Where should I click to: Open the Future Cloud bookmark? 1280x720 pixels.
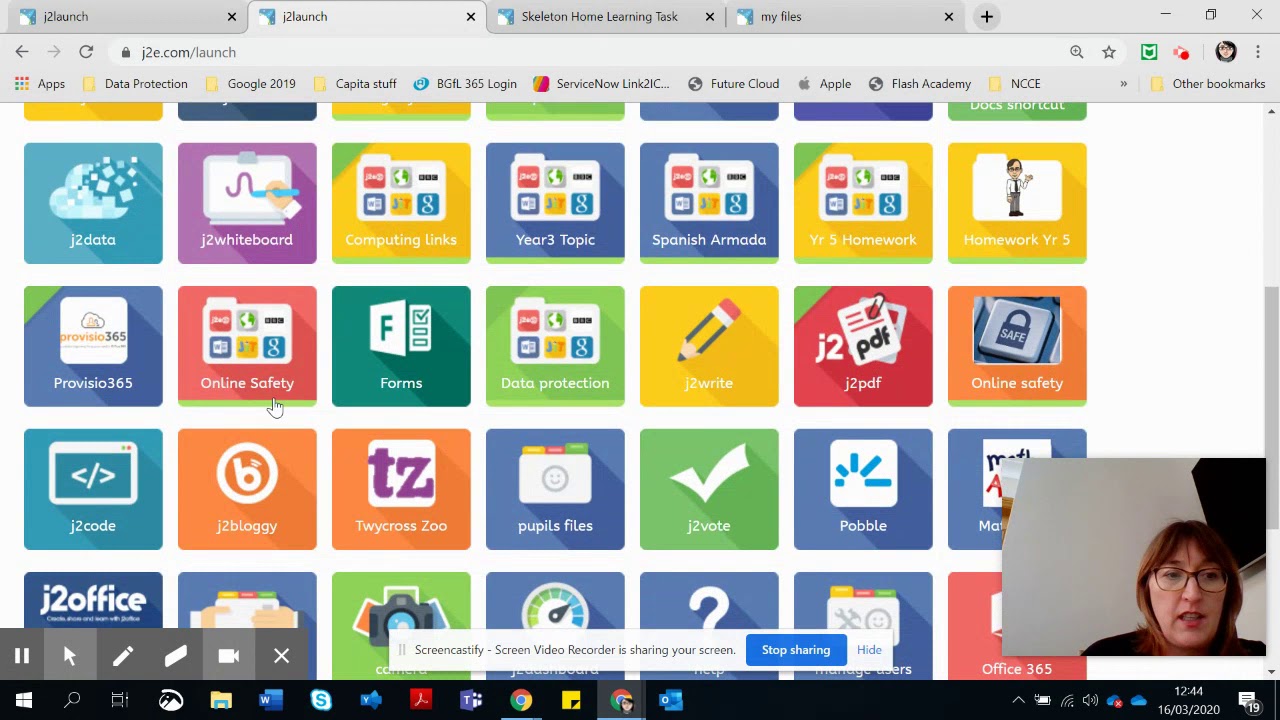[734, 84]
